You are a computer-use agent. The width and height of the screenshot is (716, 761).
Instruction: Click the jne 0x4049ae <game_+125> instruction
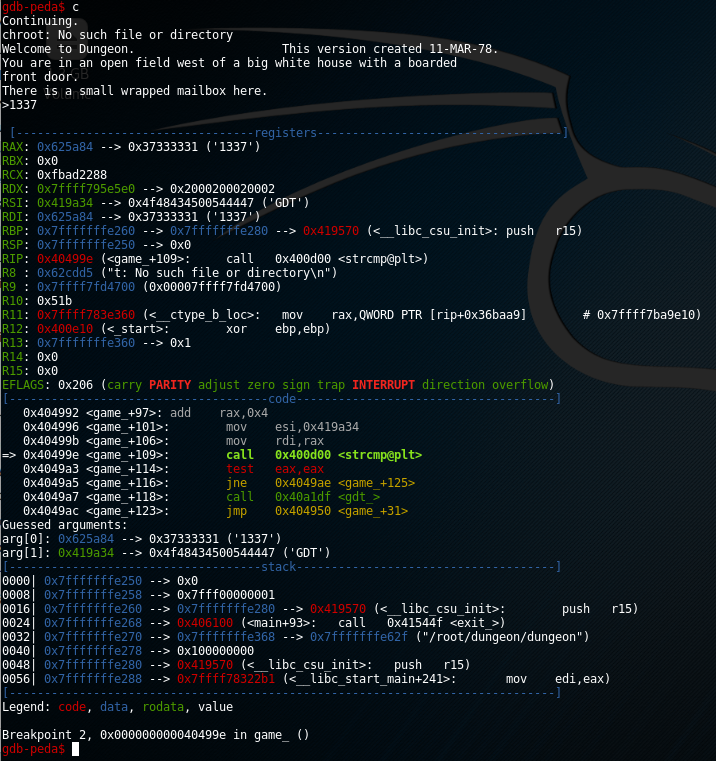320,483
